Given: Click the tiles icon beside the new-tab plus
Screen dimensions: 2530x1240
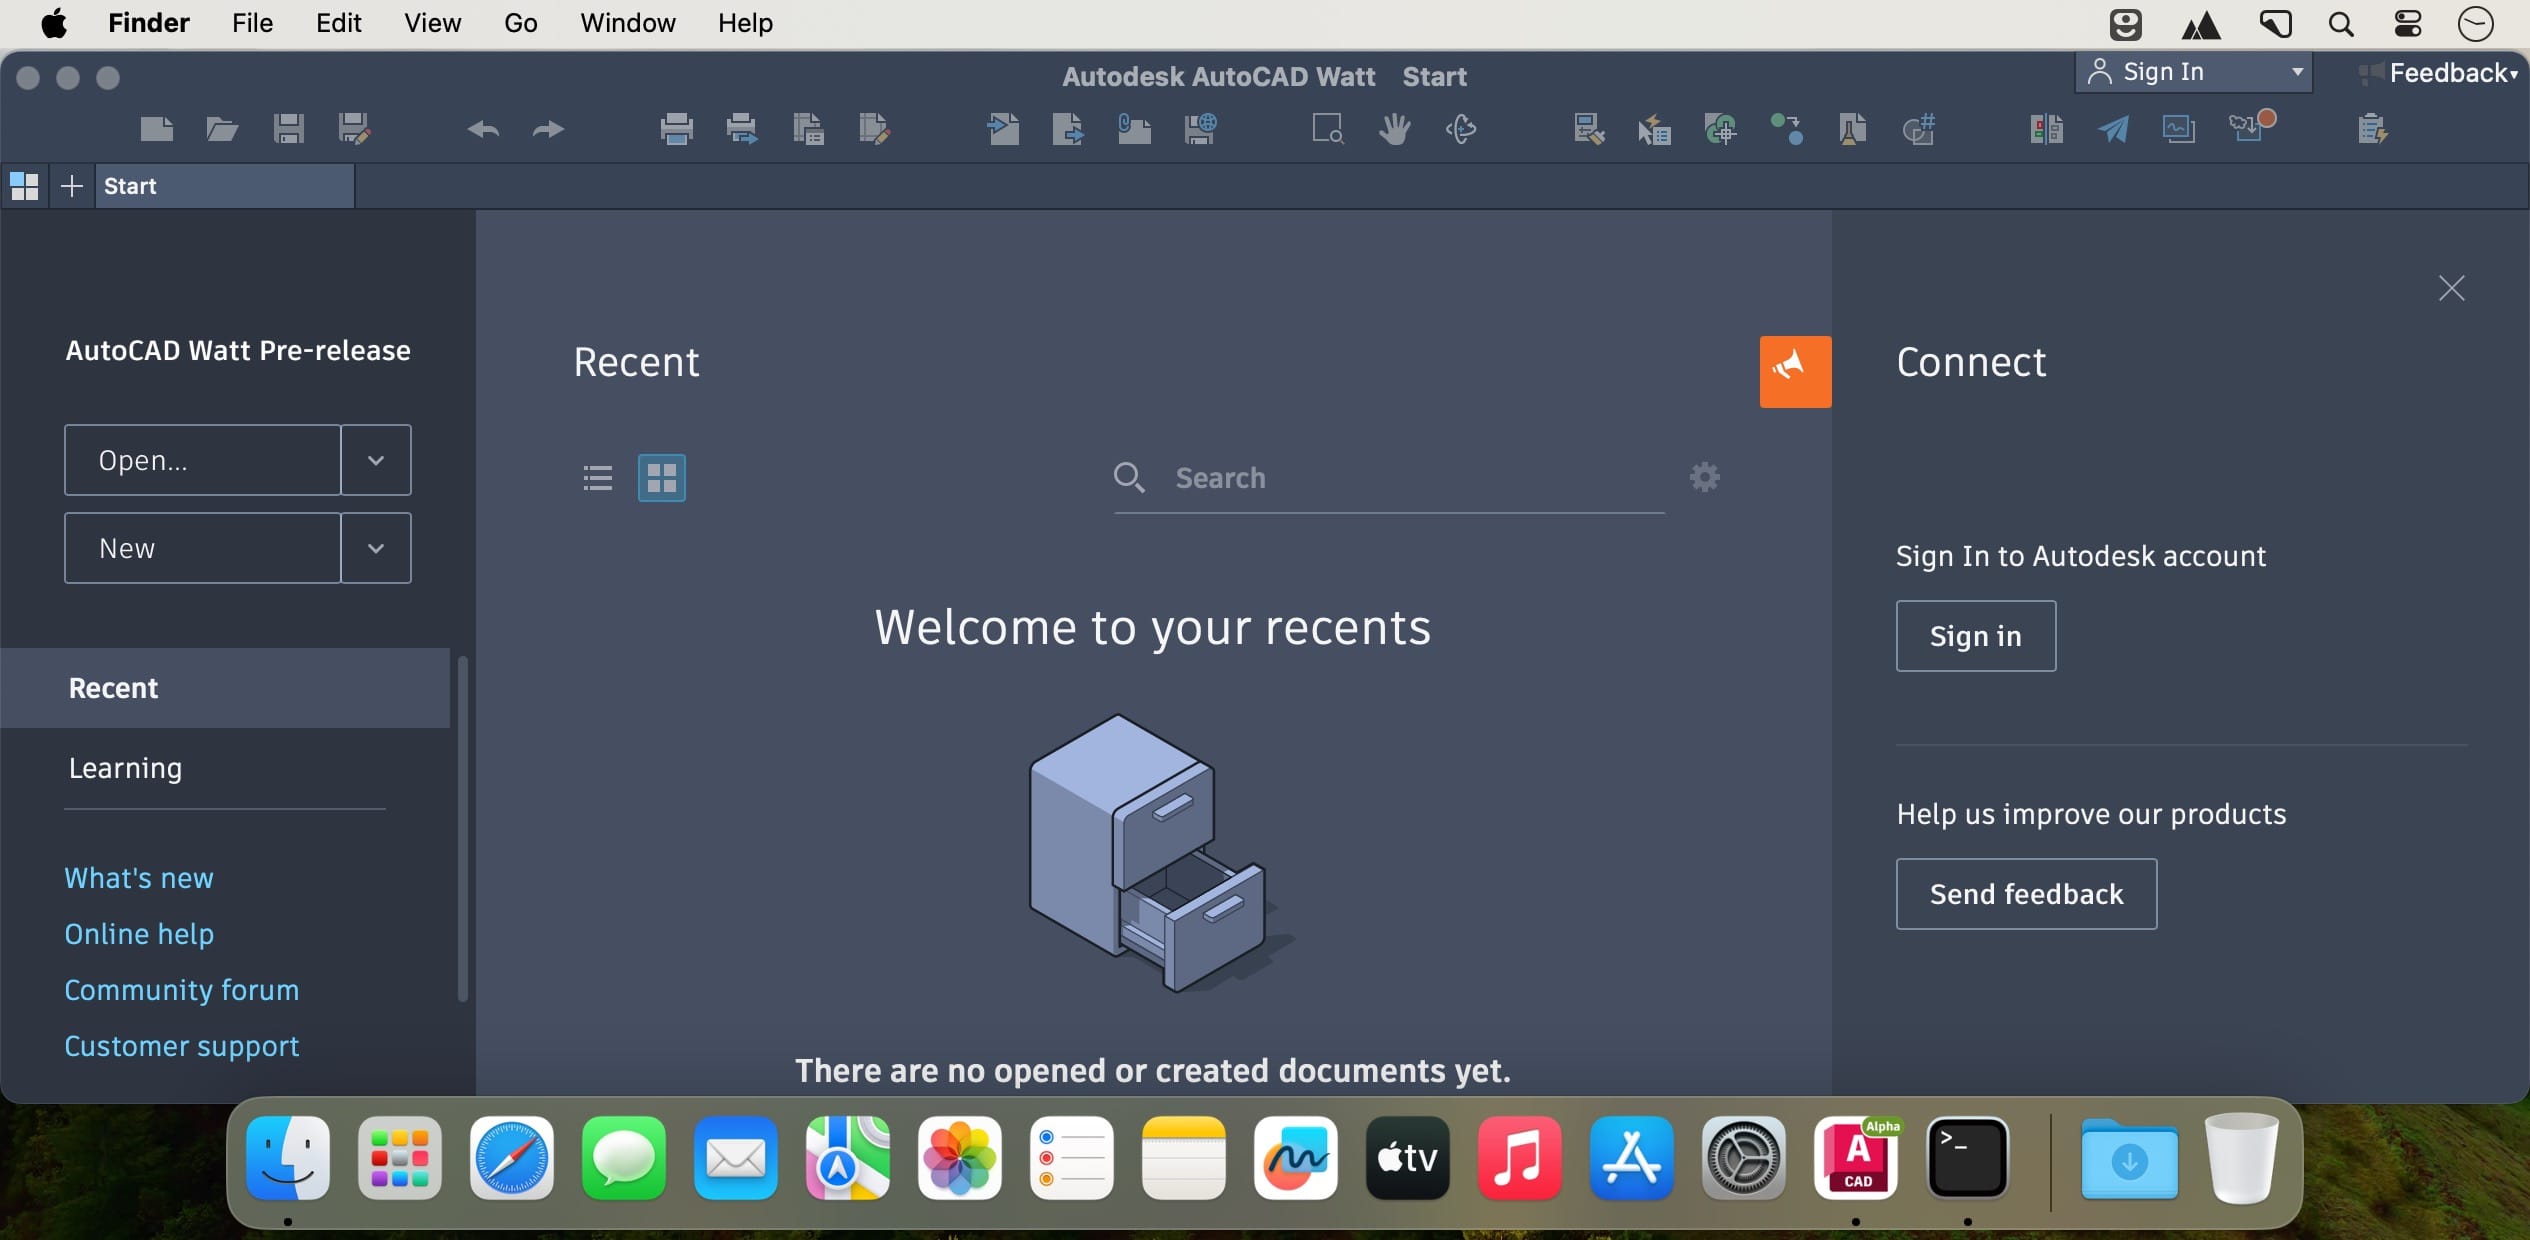Looking at the screenshot, I should point(24,186).
